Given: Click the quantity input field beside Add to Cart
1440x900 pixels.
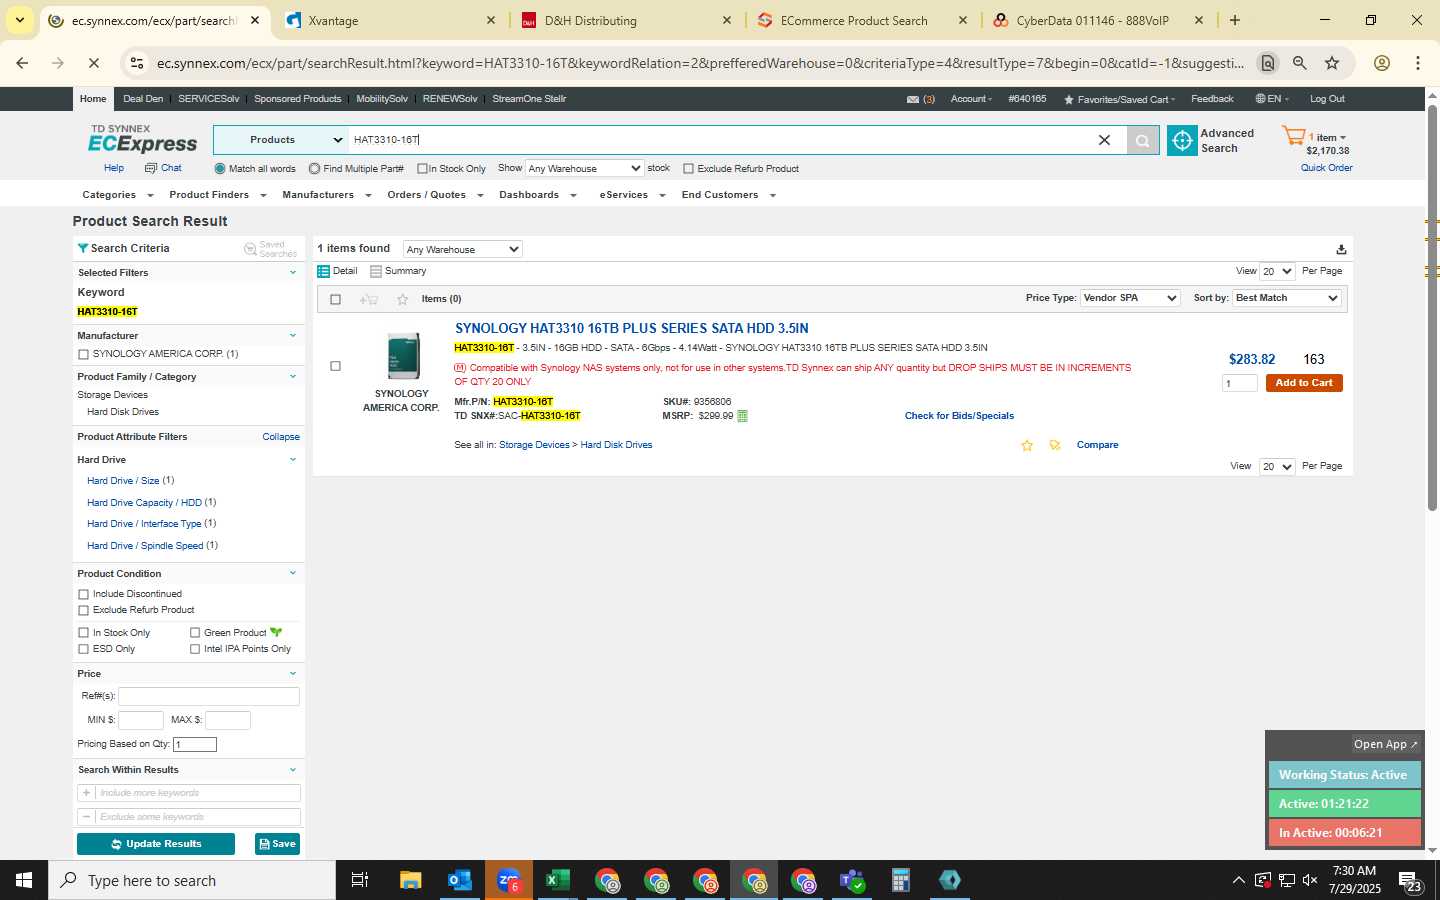Looking at the screenshot, I should point(1239,383).
